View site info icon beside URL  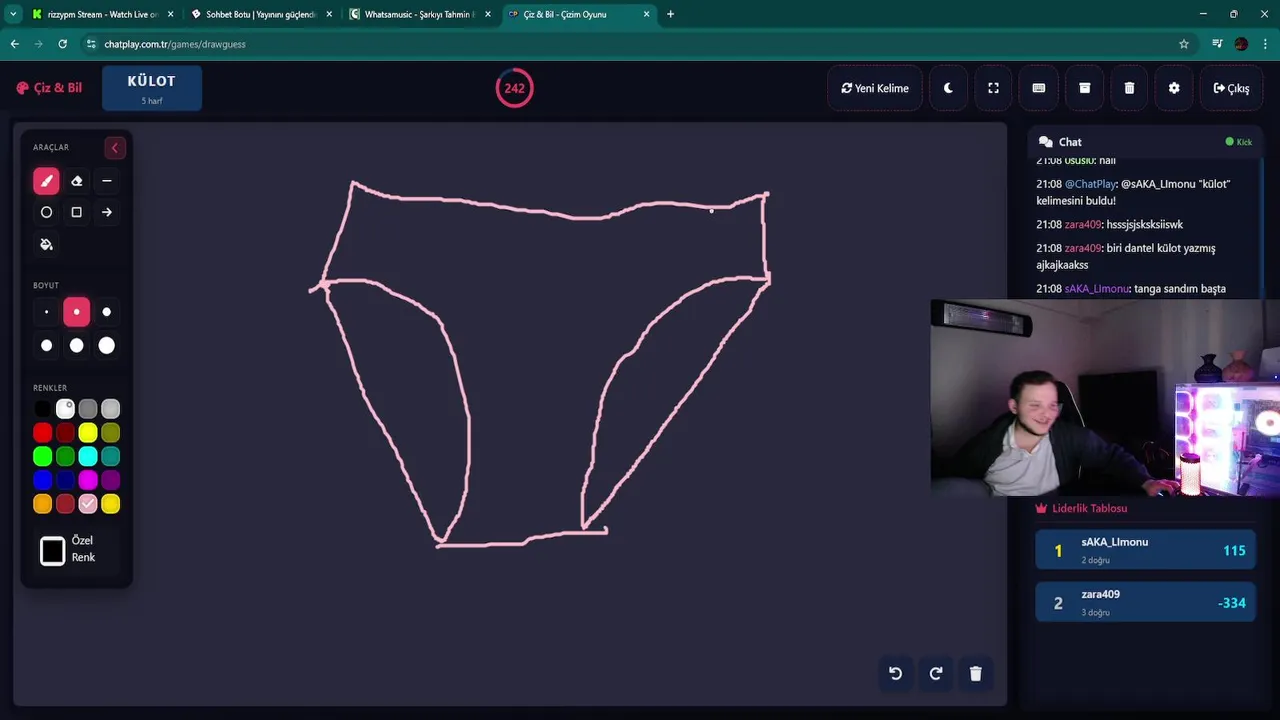tap(91, 44)
